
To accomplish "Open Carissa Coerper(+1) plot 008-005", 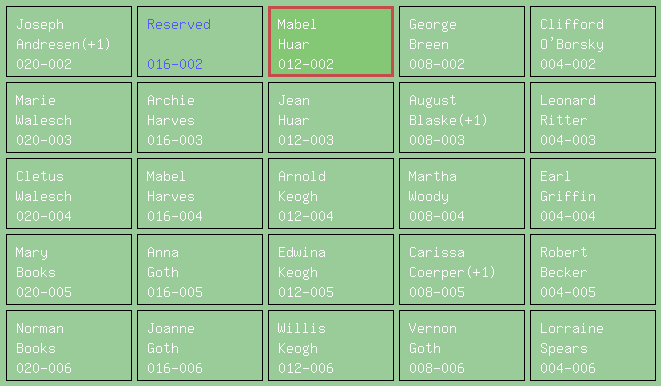I will point(462,270).
